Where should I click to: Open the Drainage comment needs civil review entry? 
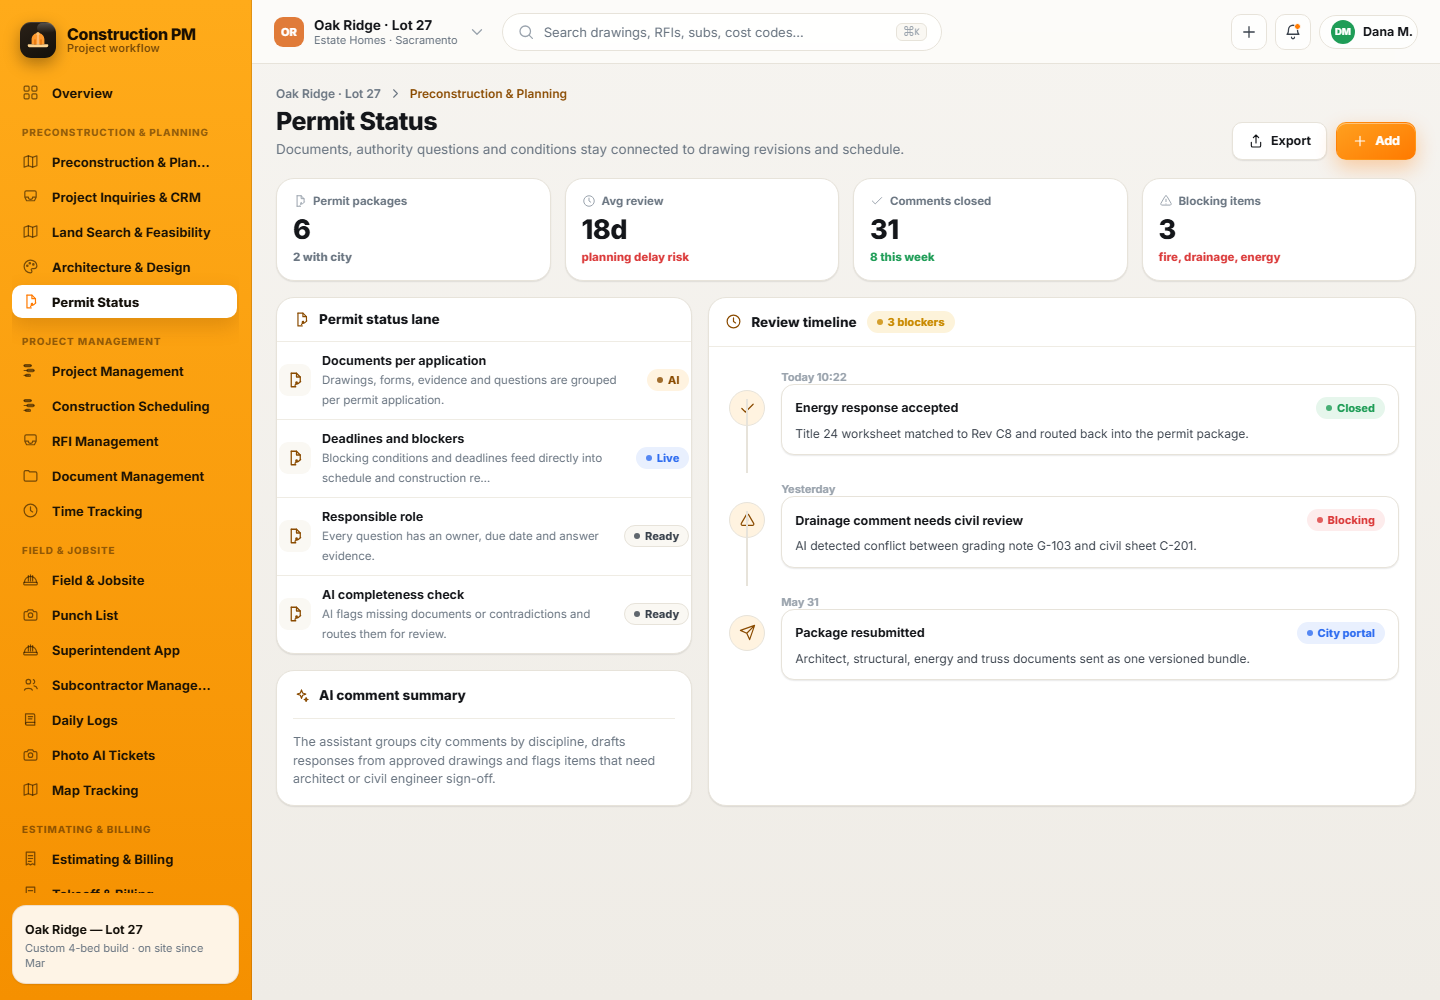click(x=1090, y=532)
